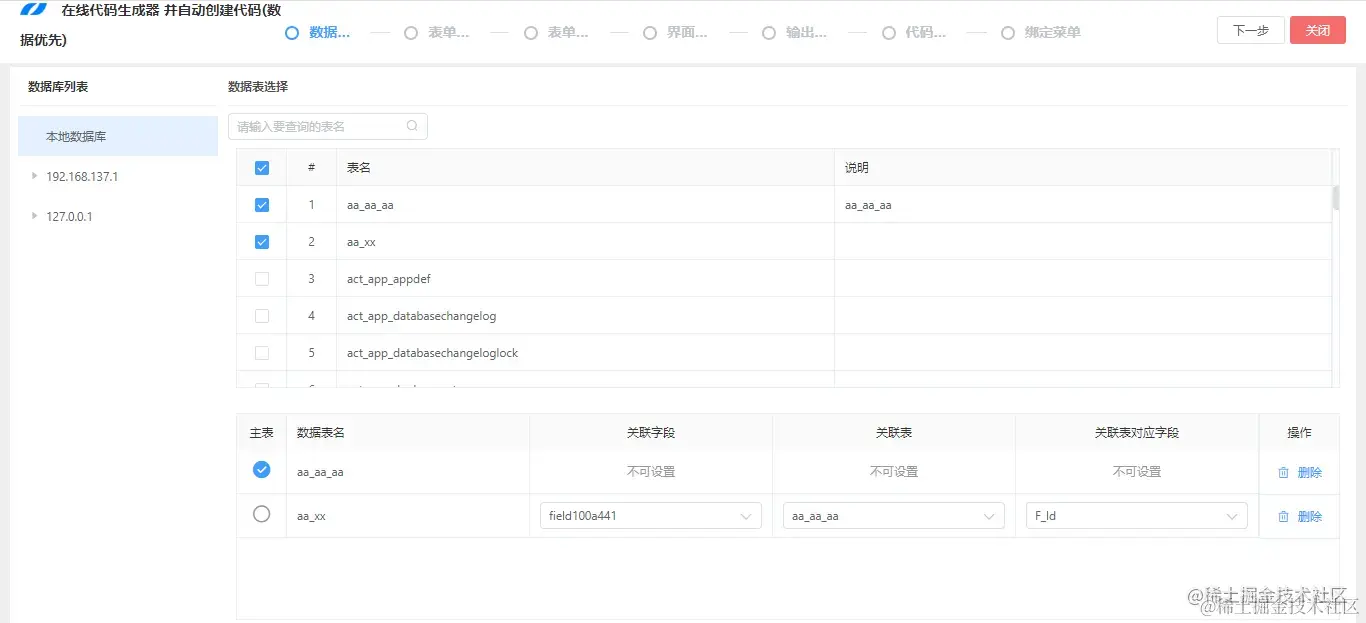Toggle the select-all checkbox in table header

(x=261, y=167)
